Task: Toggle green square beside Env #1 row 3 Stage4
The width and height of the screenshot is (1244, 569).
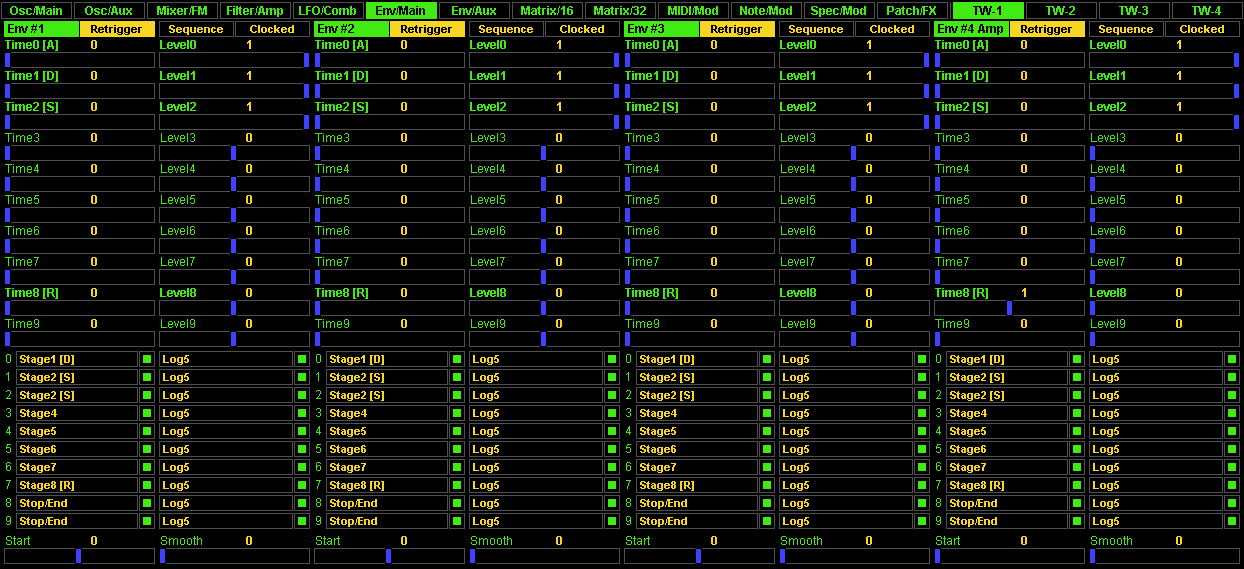Action: (x=146, y=413)
